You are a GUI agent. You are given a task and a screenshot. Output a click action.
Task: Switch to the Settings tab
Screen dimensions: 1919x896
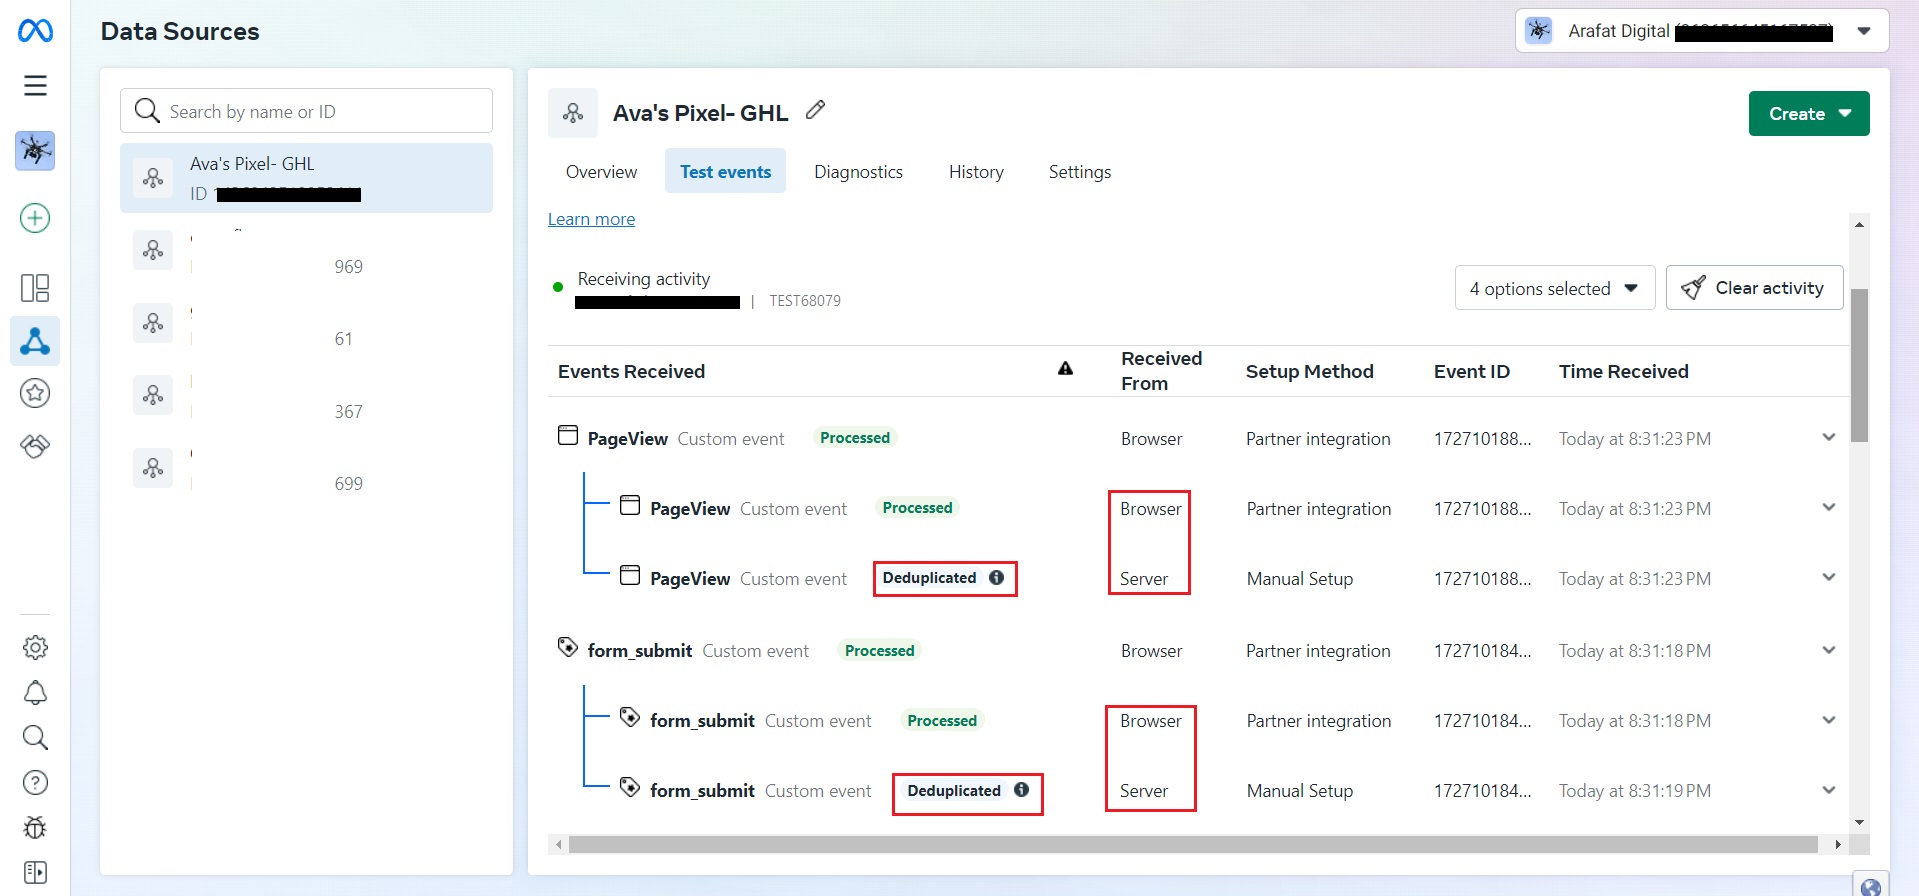click(1080, 172)
